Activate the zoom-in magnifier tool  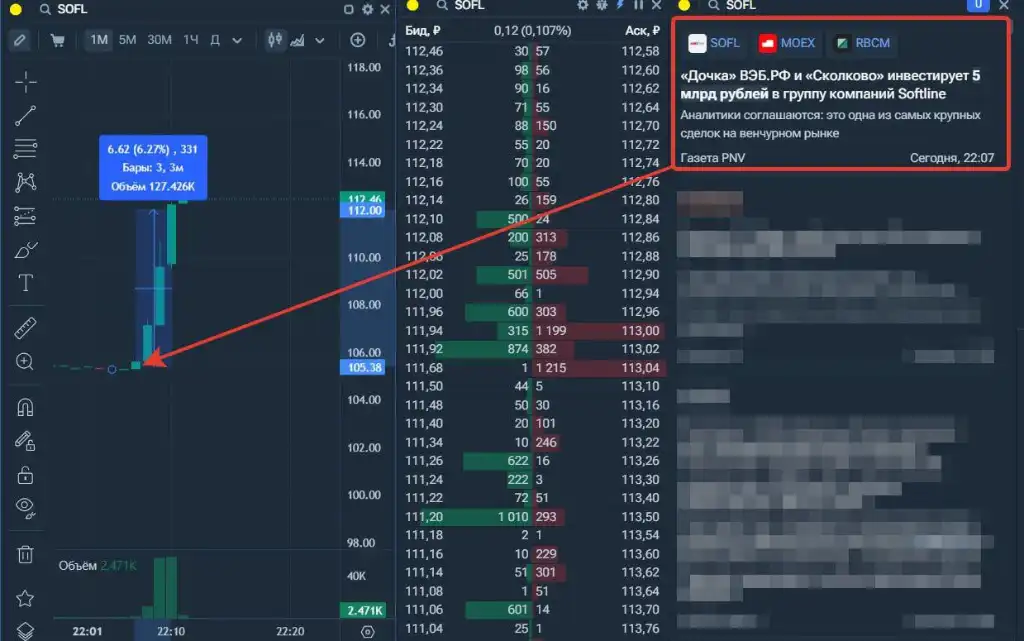25,362
